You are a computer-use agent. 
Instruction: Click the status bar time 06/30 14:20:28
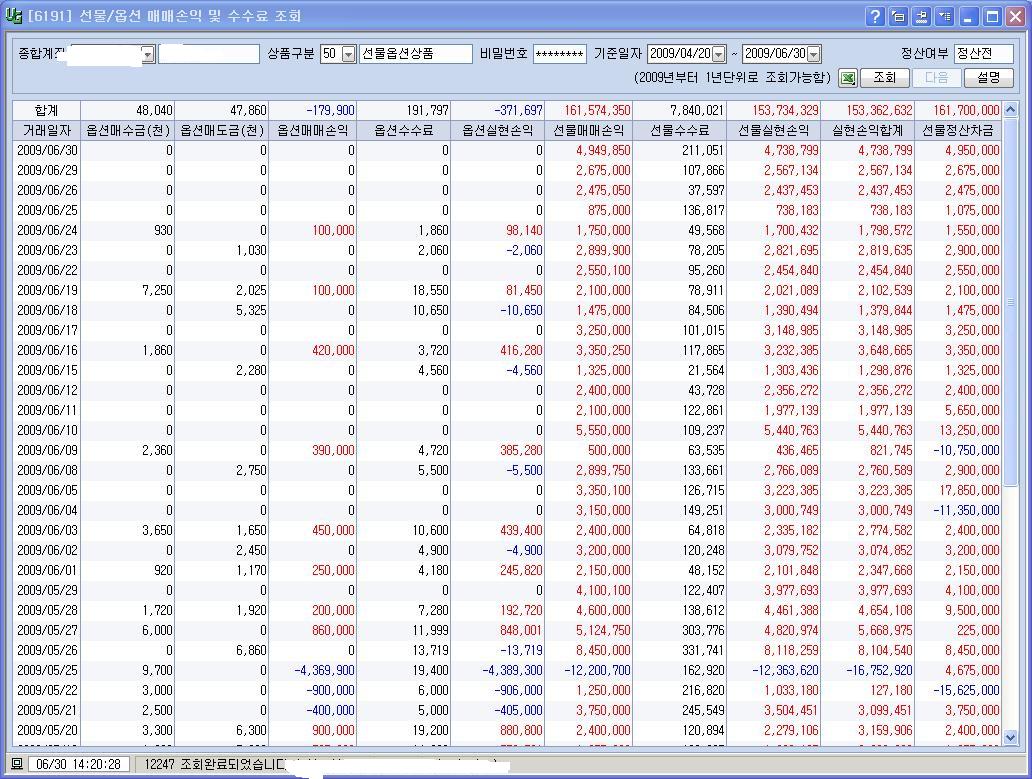(78, 764)
